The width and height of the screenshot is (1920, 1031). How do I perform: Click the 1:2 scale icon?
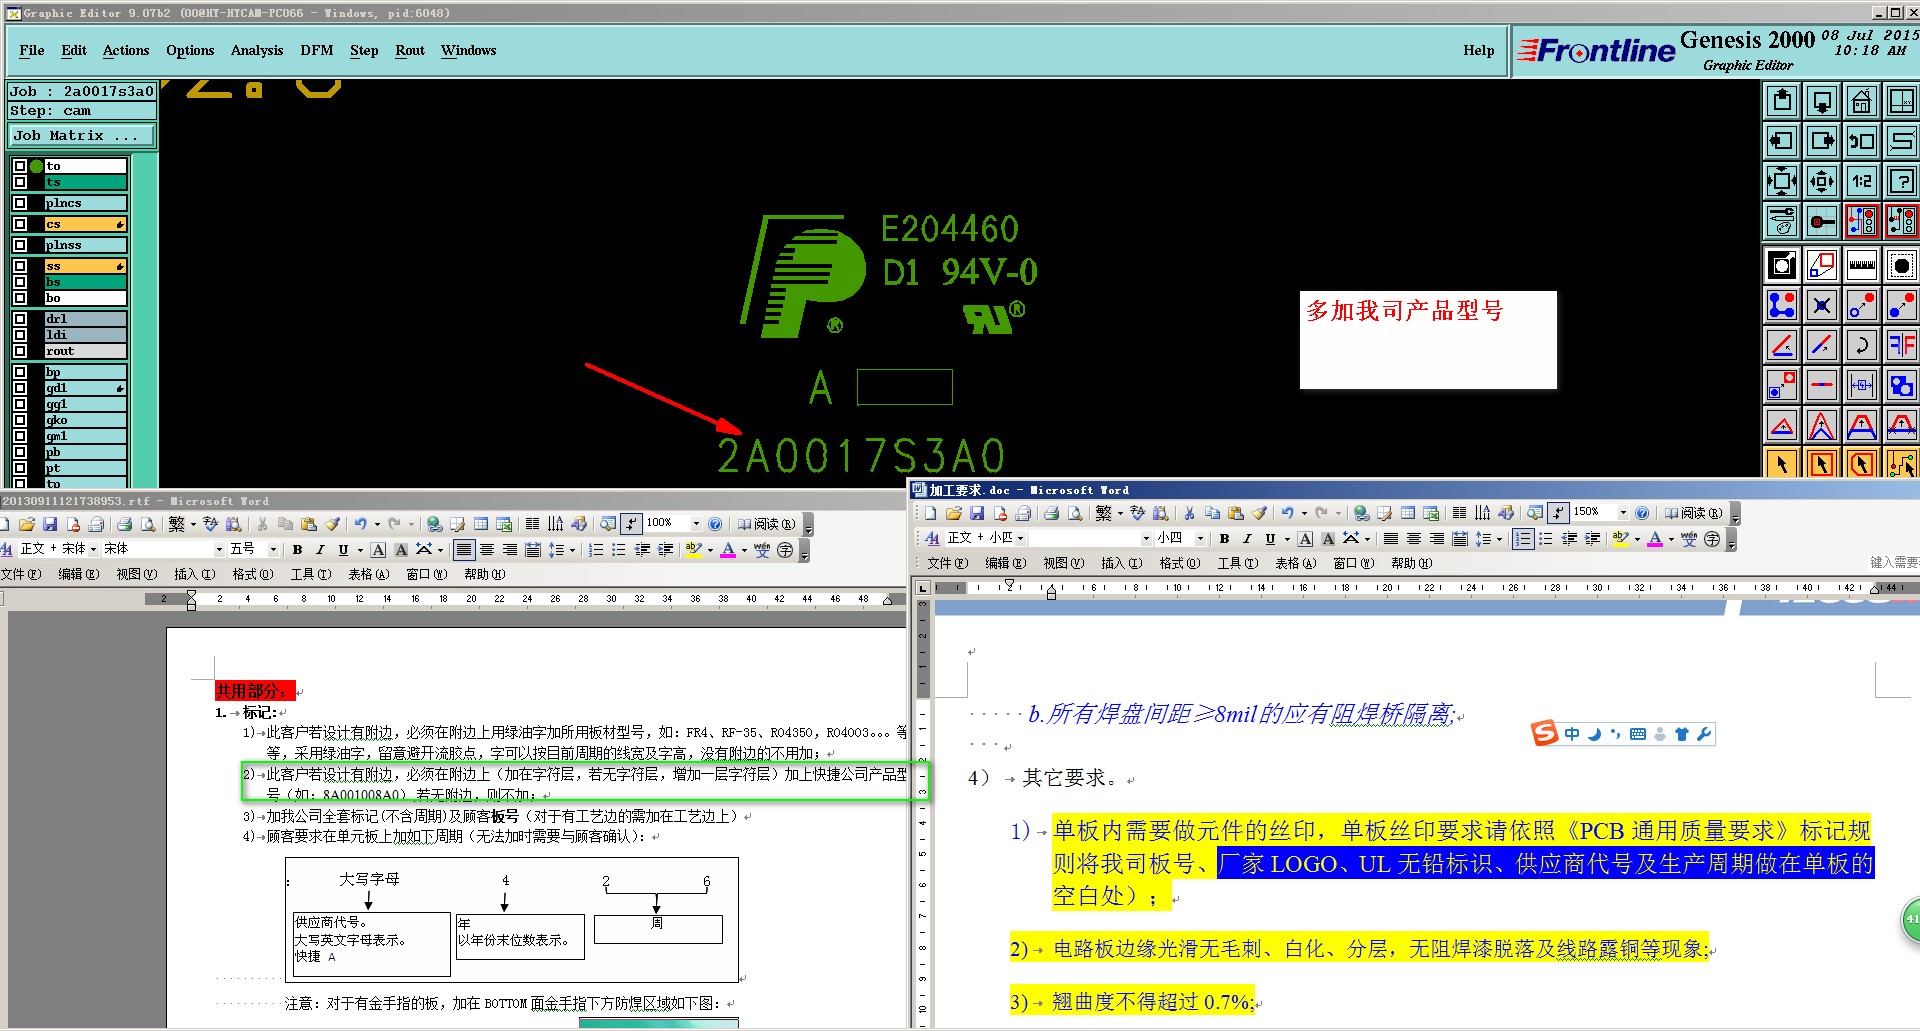[1861, 181]
